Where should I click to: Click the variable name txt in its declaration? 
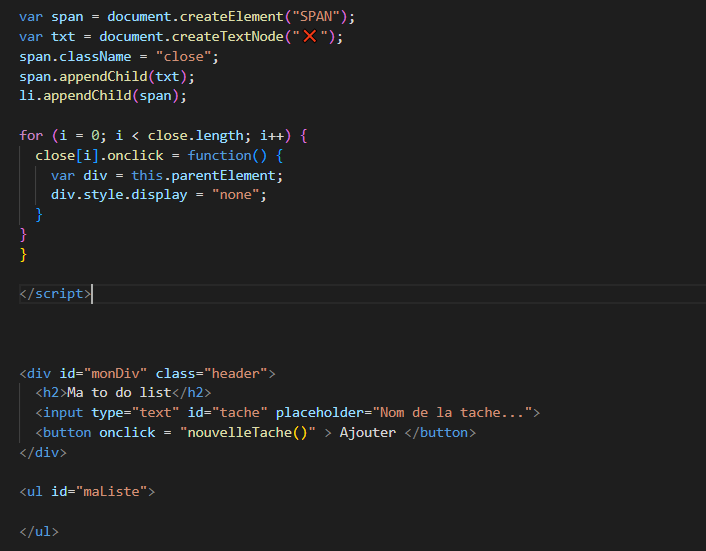63,36
